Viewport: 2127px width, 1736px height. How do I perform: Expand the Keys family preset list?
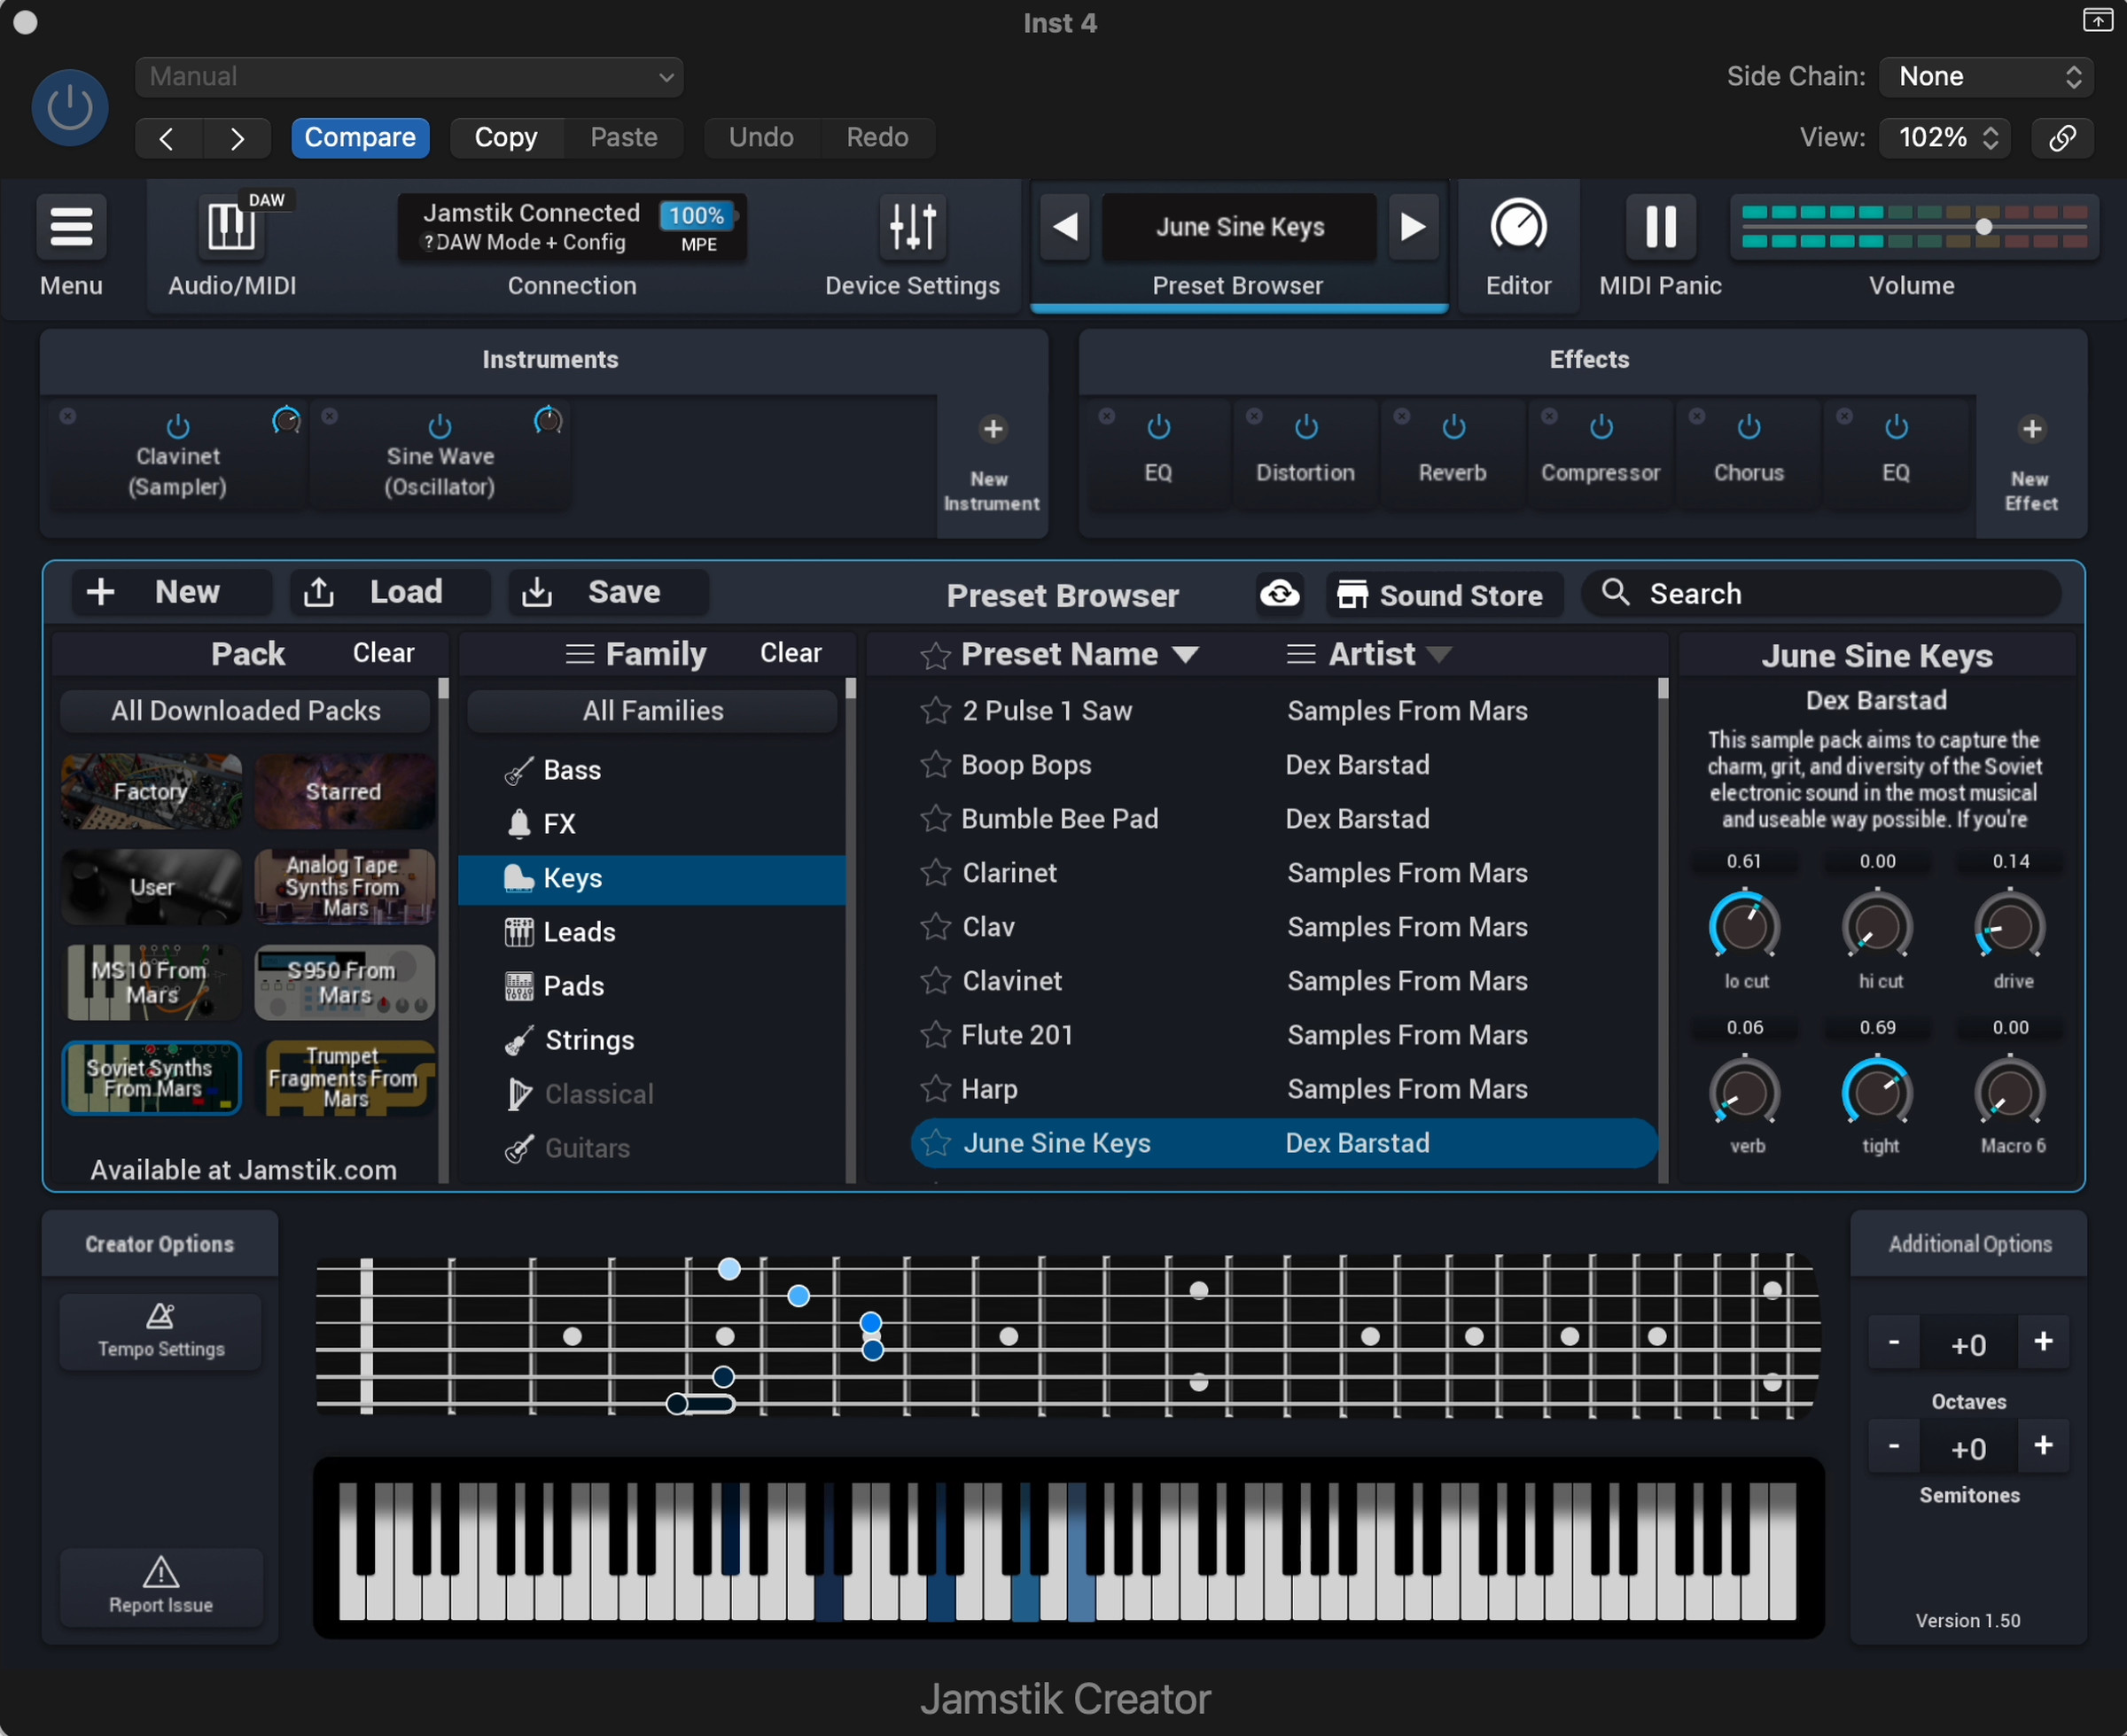point(573,876)
